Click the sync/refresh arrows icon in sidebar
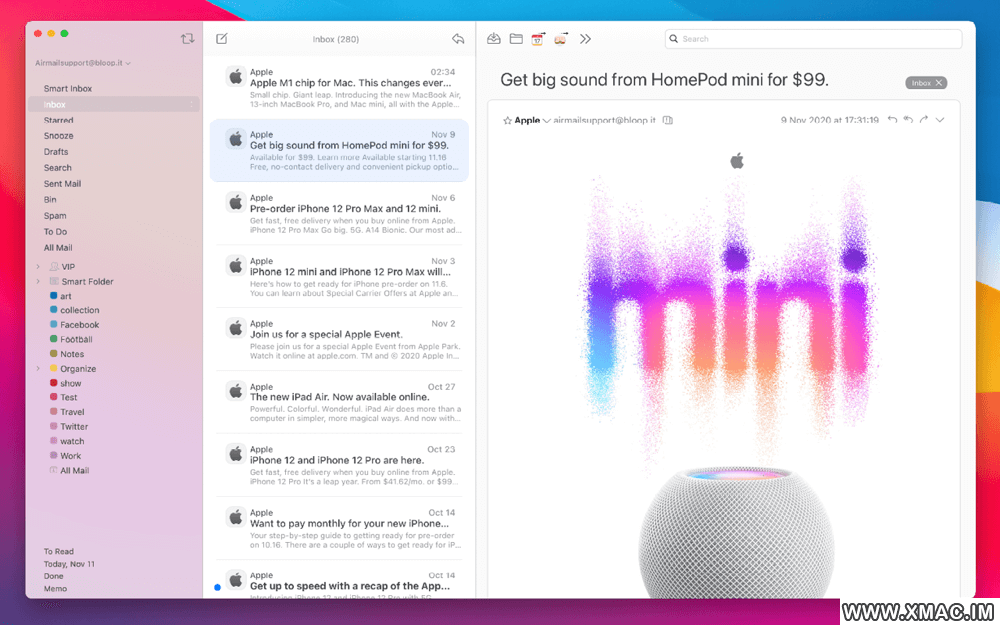The height and width of the screenshot is (625, 1000). pyautogui.click(x=187, y=39)
